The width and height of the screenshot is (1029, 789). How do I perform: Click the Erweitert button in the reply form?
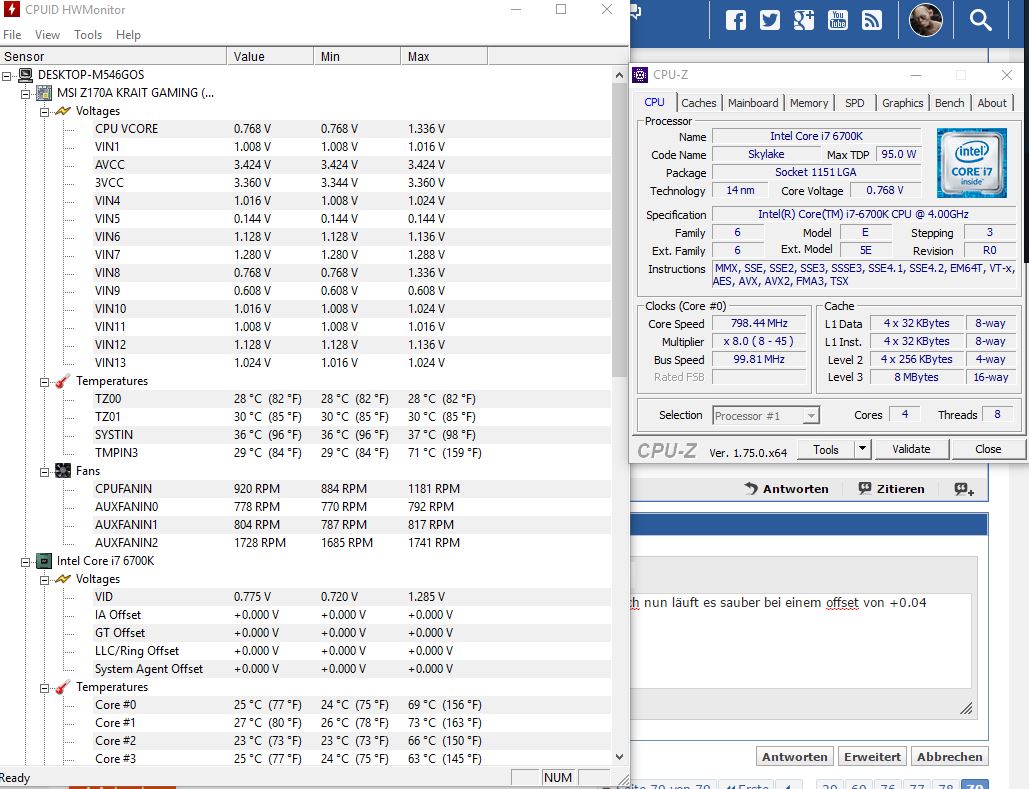[872, 757]
